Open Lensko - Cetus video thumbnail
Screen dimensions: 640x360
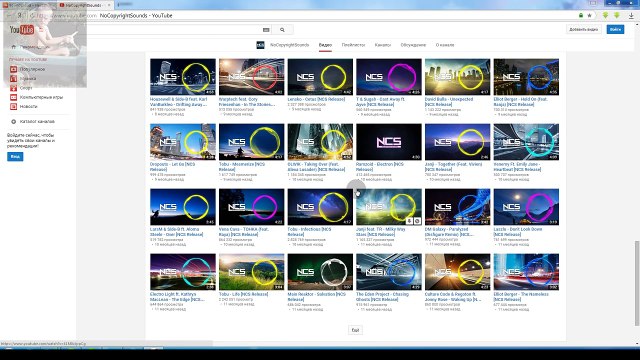[x=320, y=77]
